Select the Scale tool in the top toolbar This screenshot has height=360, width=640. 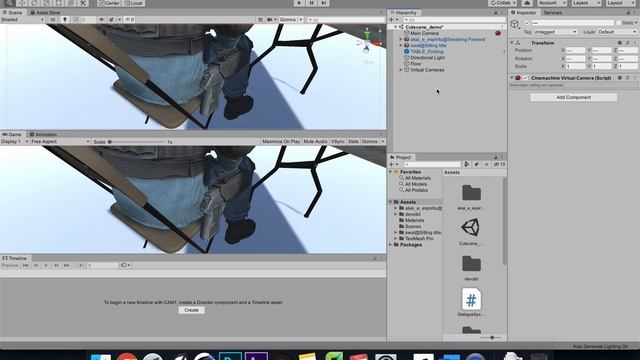[47, 3]
